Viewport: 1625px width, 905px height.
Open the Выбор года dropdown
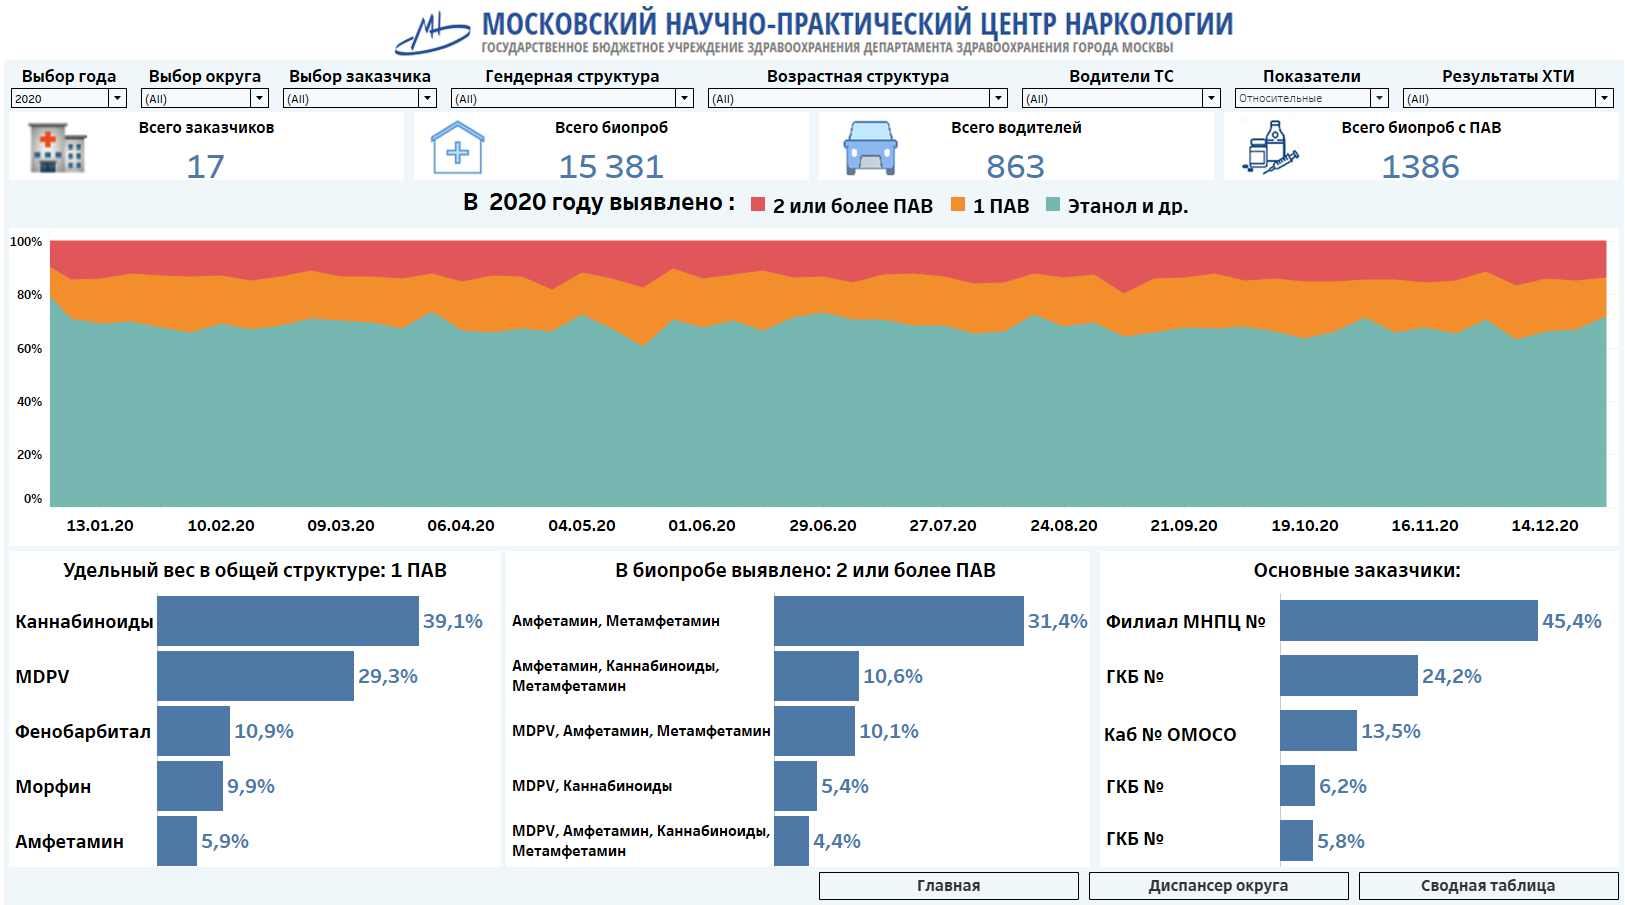coord(117,98)
